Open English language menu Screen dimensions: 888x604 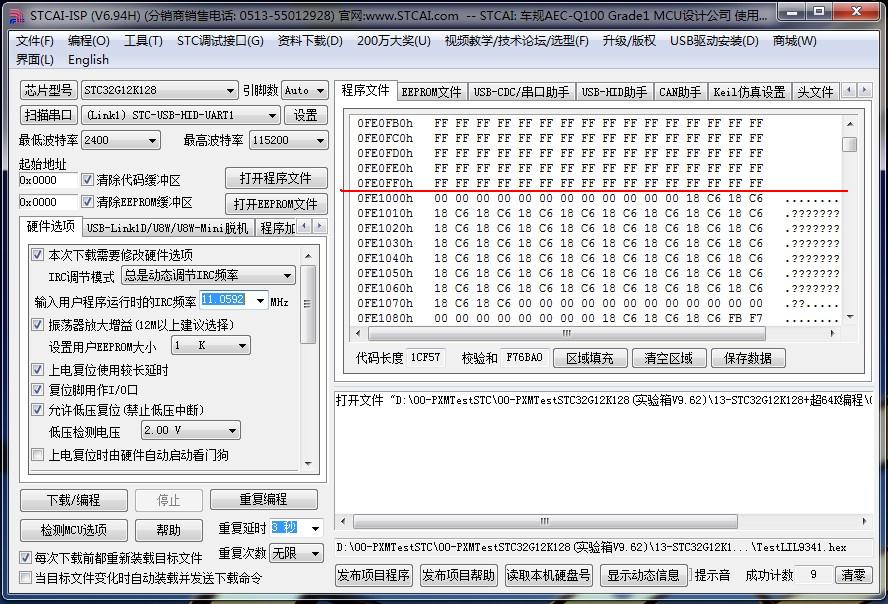click(88, 59)
